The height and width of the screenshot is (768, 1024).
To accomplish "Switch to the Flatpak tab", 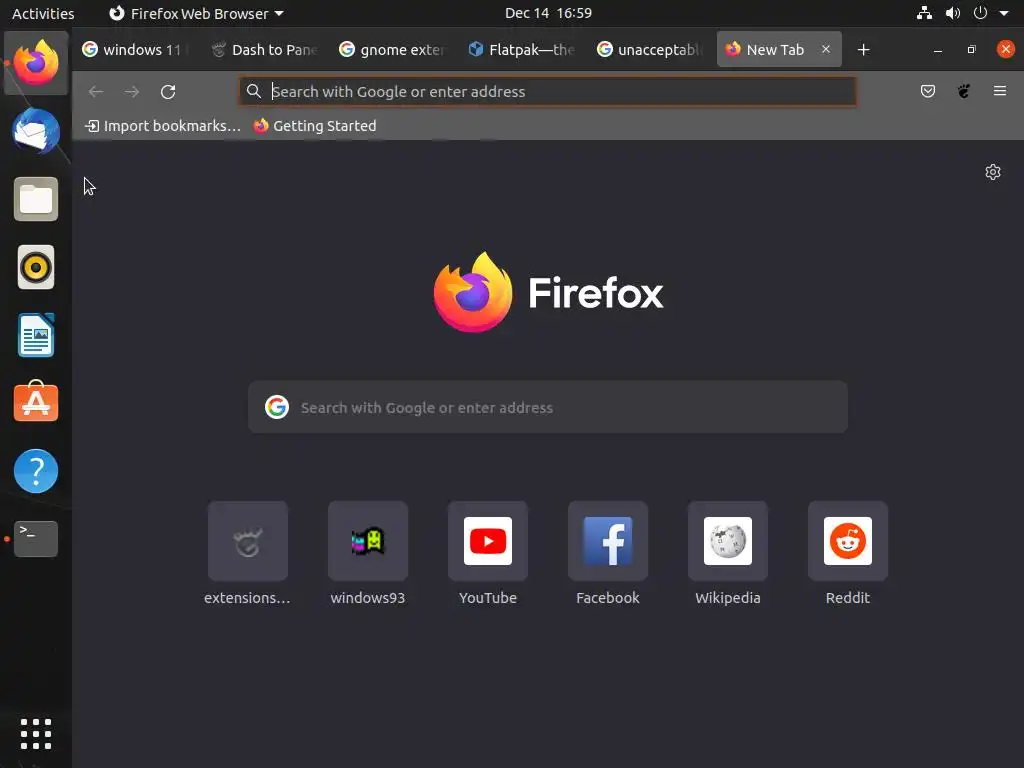I will [x=522, y=50].
